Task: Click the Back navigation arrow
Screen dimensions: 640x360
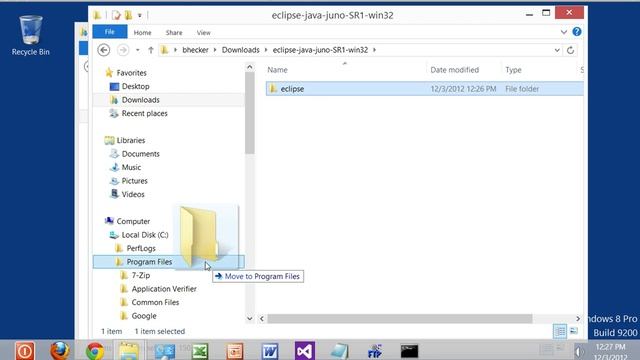Action: 104,50
